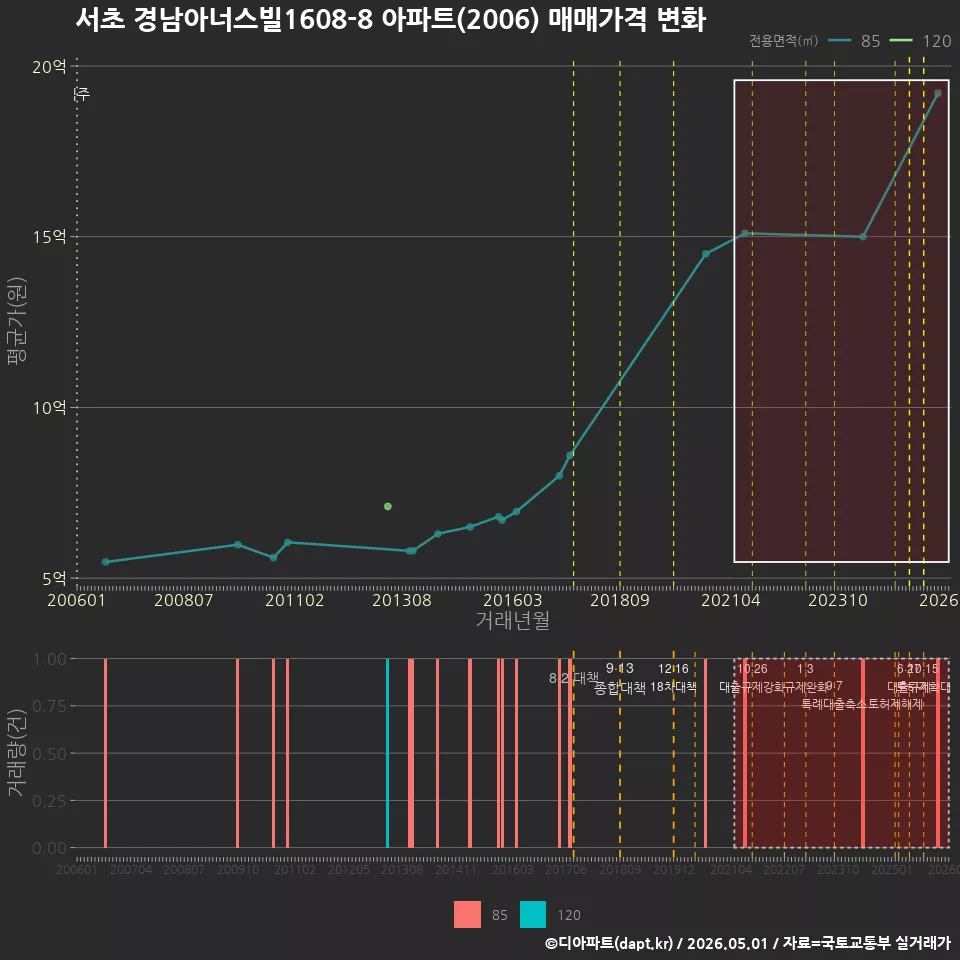Click '202310' on the price chart x-axis
This screenshot has width=960, height=960.
pos(838,600)
